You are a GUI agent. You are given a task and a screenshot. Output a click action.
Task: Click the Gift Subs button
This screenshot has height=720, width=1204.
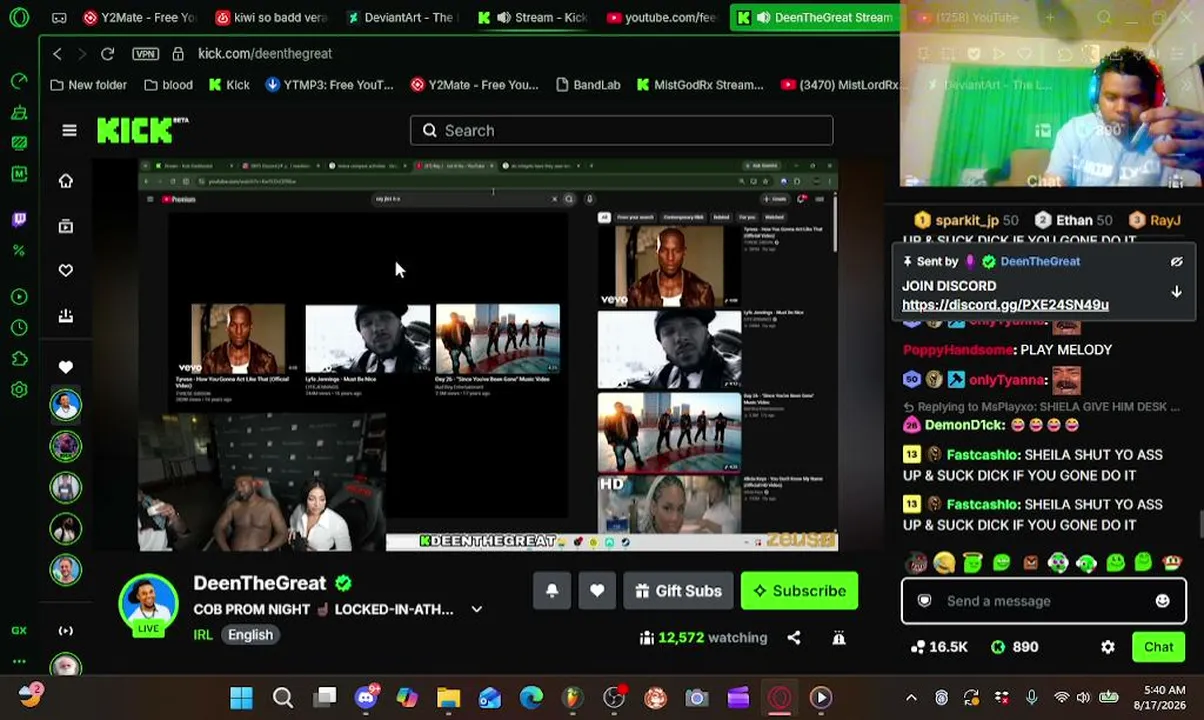click(678, 591)
